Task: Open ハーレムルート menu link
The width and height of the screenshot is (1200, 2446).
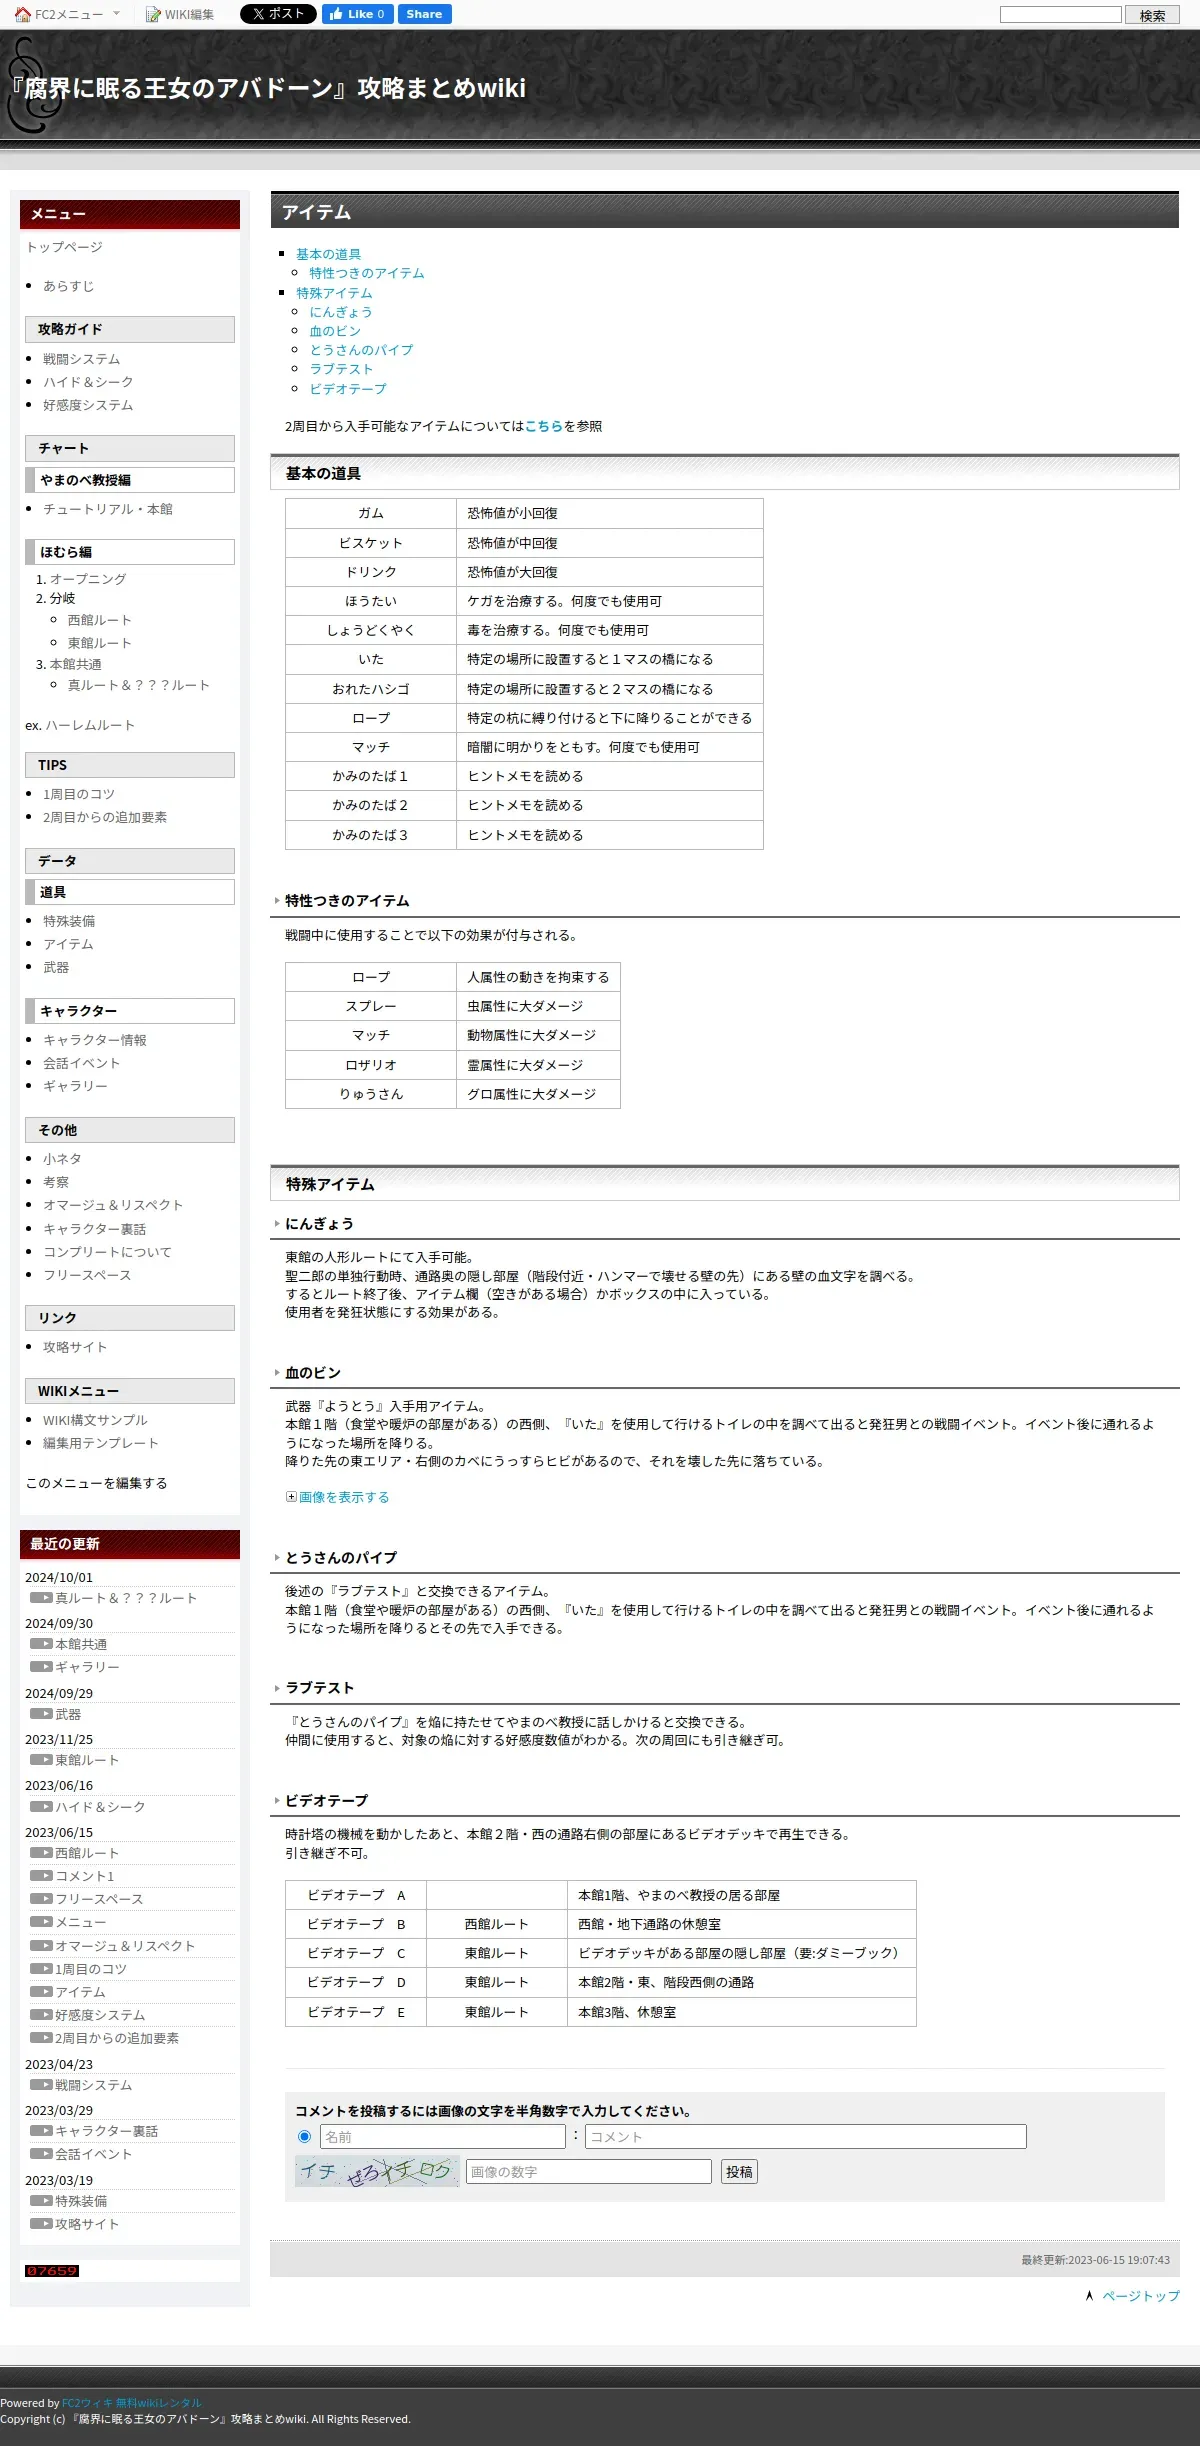Action: tap(90, 725)
